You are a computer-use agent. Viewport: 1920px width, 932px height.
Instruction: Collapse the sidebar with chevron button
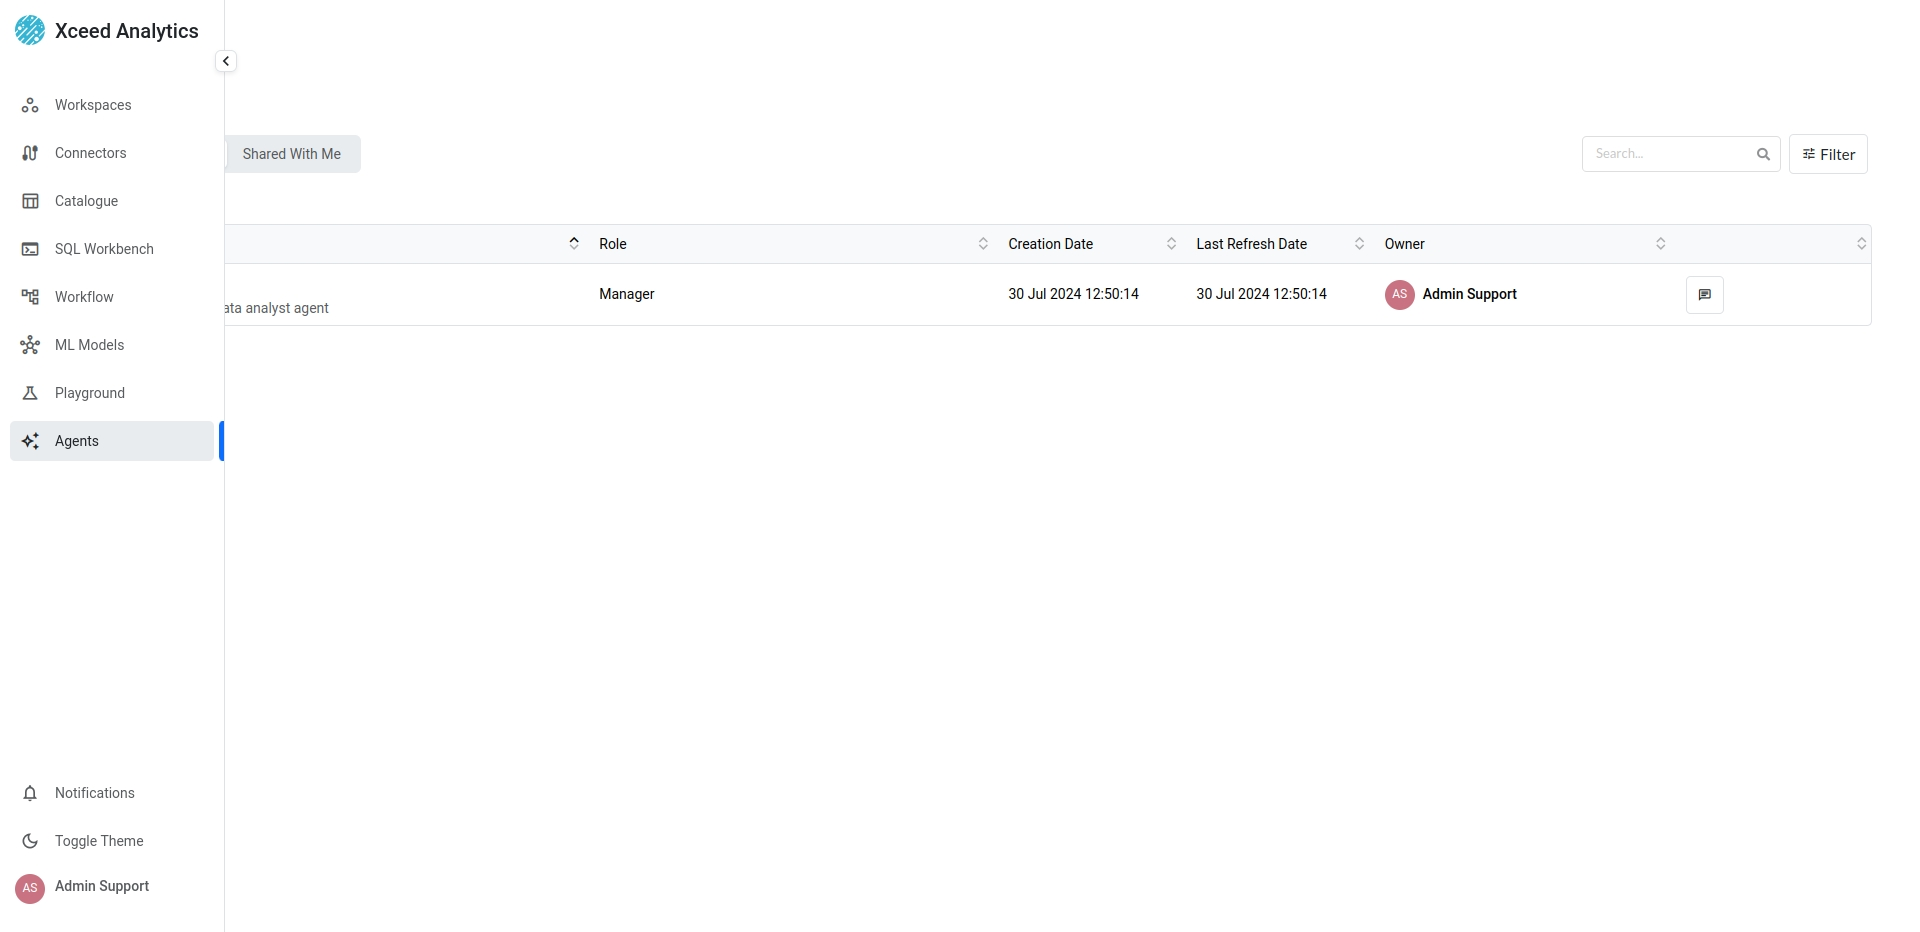tap(226, 61)
